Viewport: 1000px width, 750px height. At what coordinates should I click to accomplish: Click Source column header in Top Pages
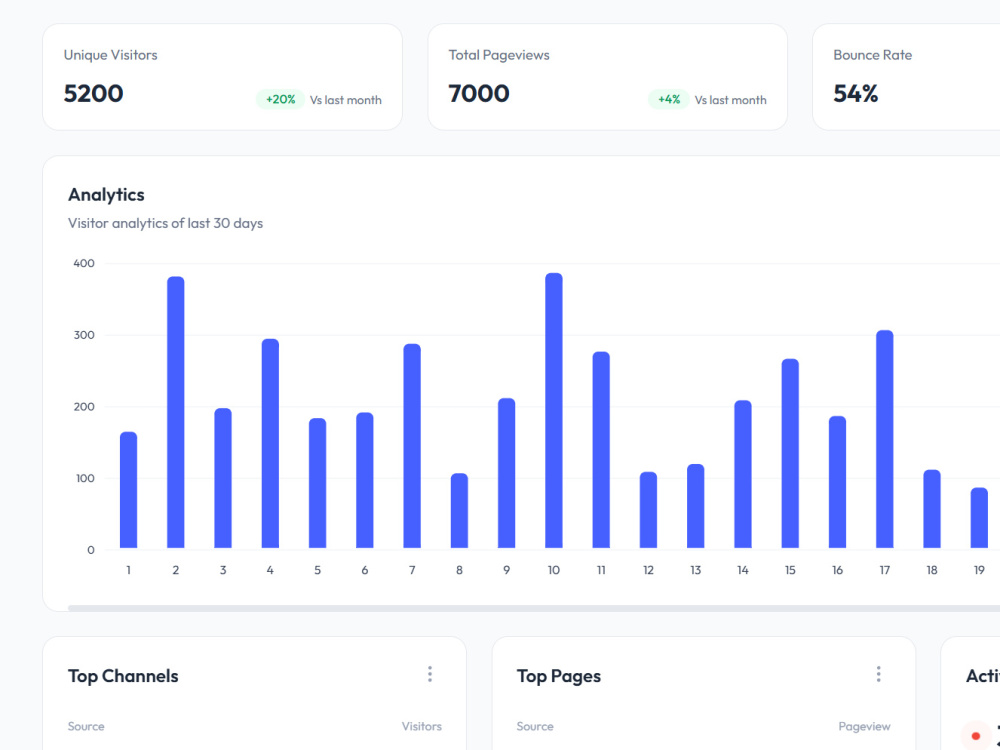click(x=534, y=726)
